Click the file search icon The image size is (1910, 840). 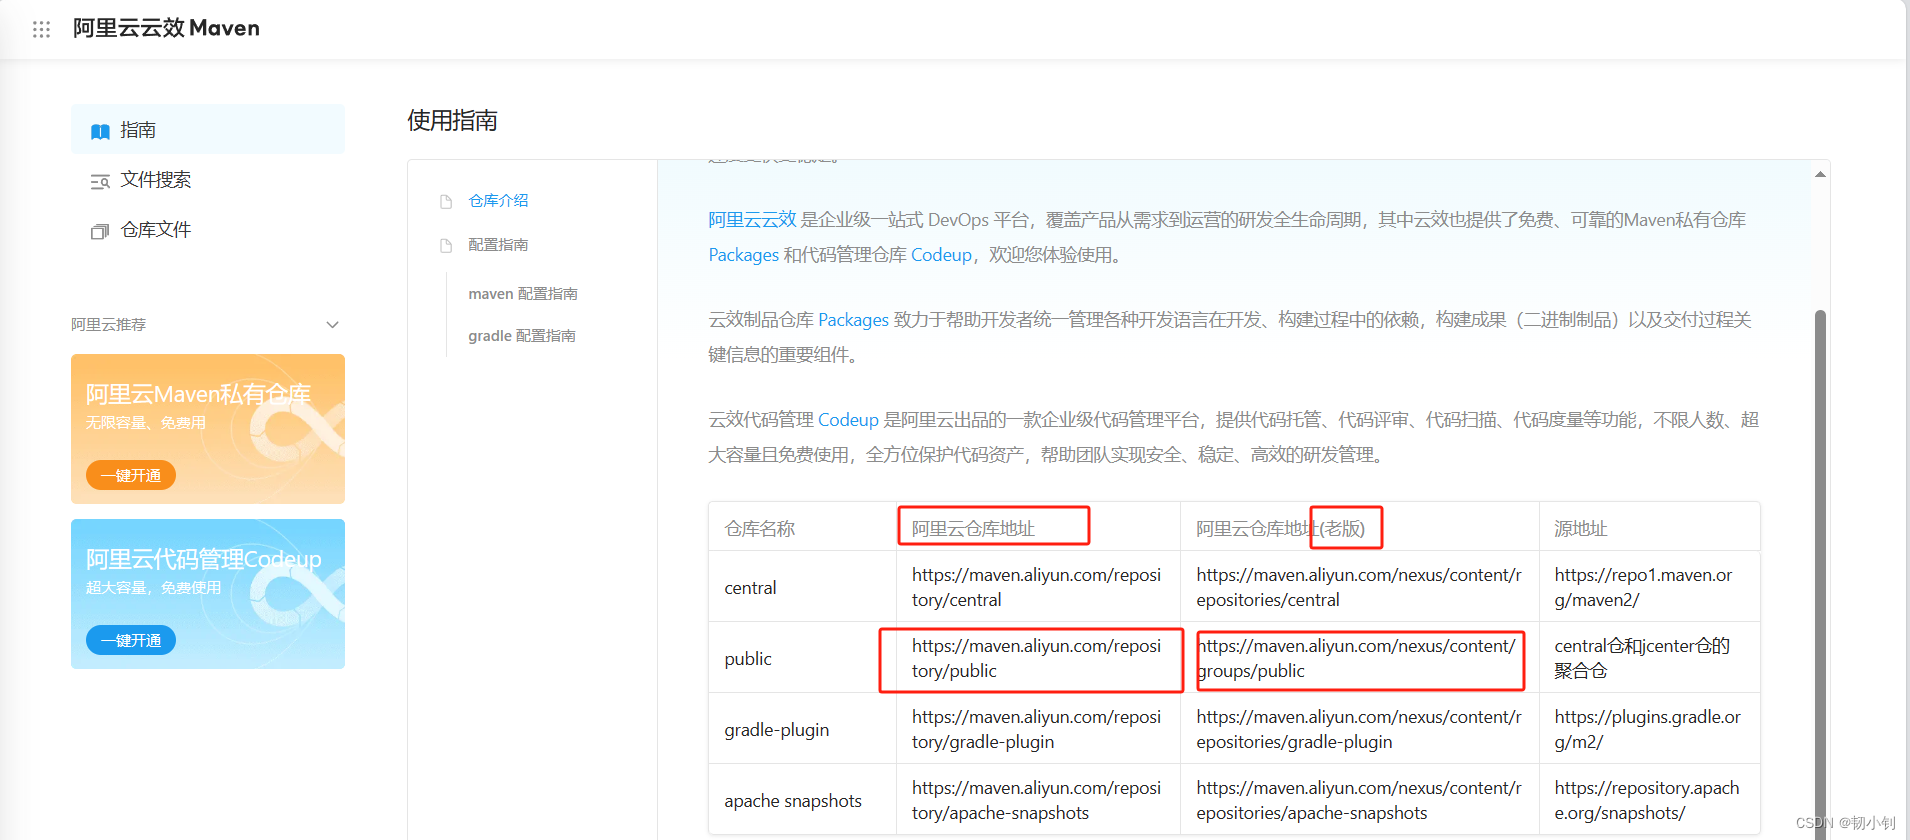(100, 181)
